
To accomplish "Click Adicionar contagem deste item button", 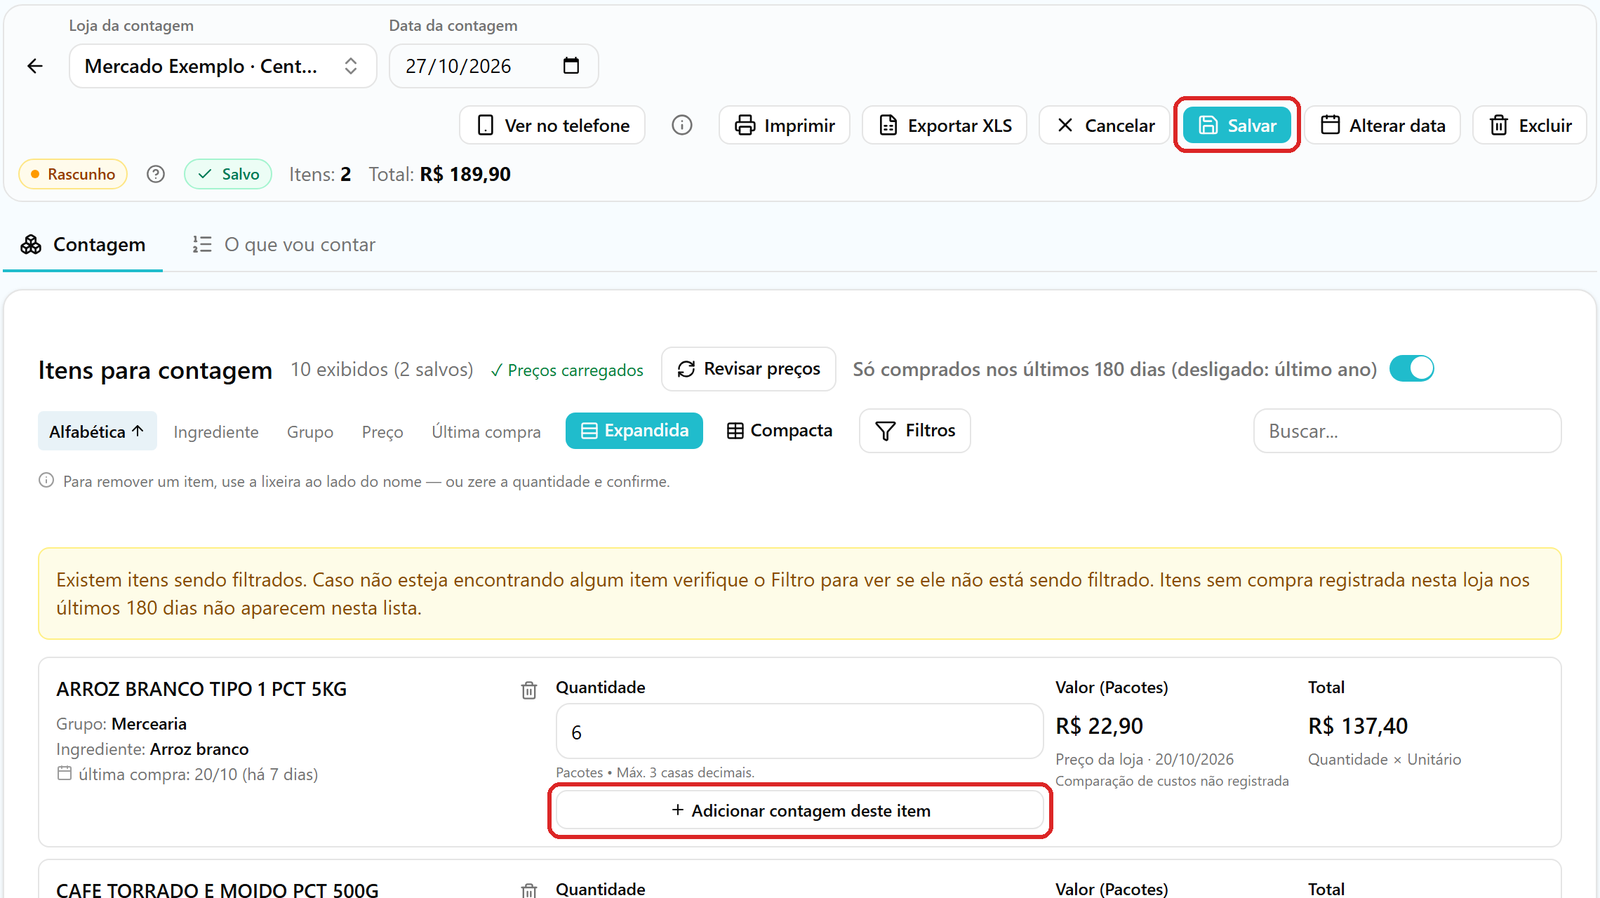I will point(800,811).
